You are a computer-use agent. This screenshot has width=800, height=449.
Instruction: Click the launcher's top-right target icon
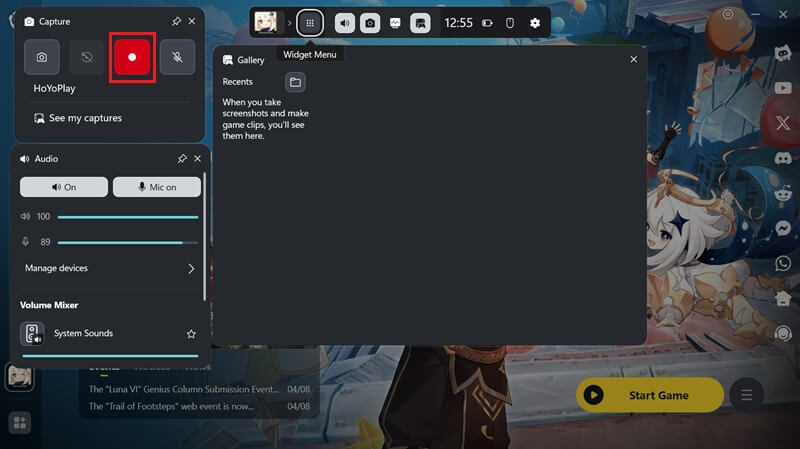tap(728, 14)
